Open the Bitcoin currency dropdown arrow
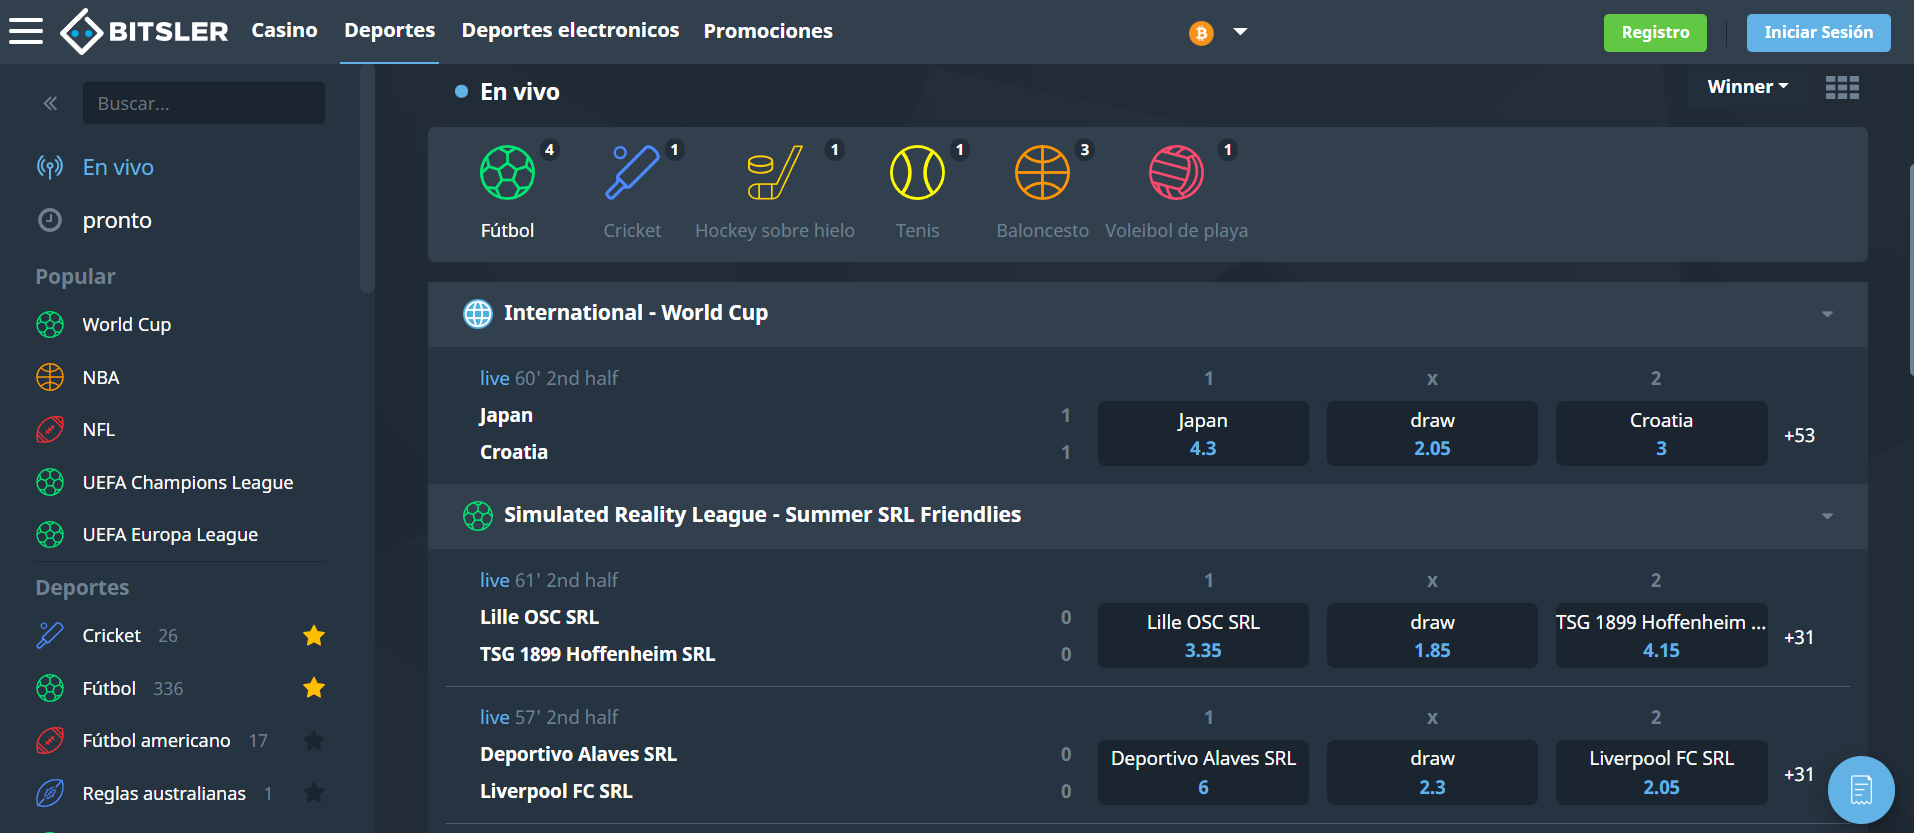The image size is (1914, 833). (x=1240, y=32)
